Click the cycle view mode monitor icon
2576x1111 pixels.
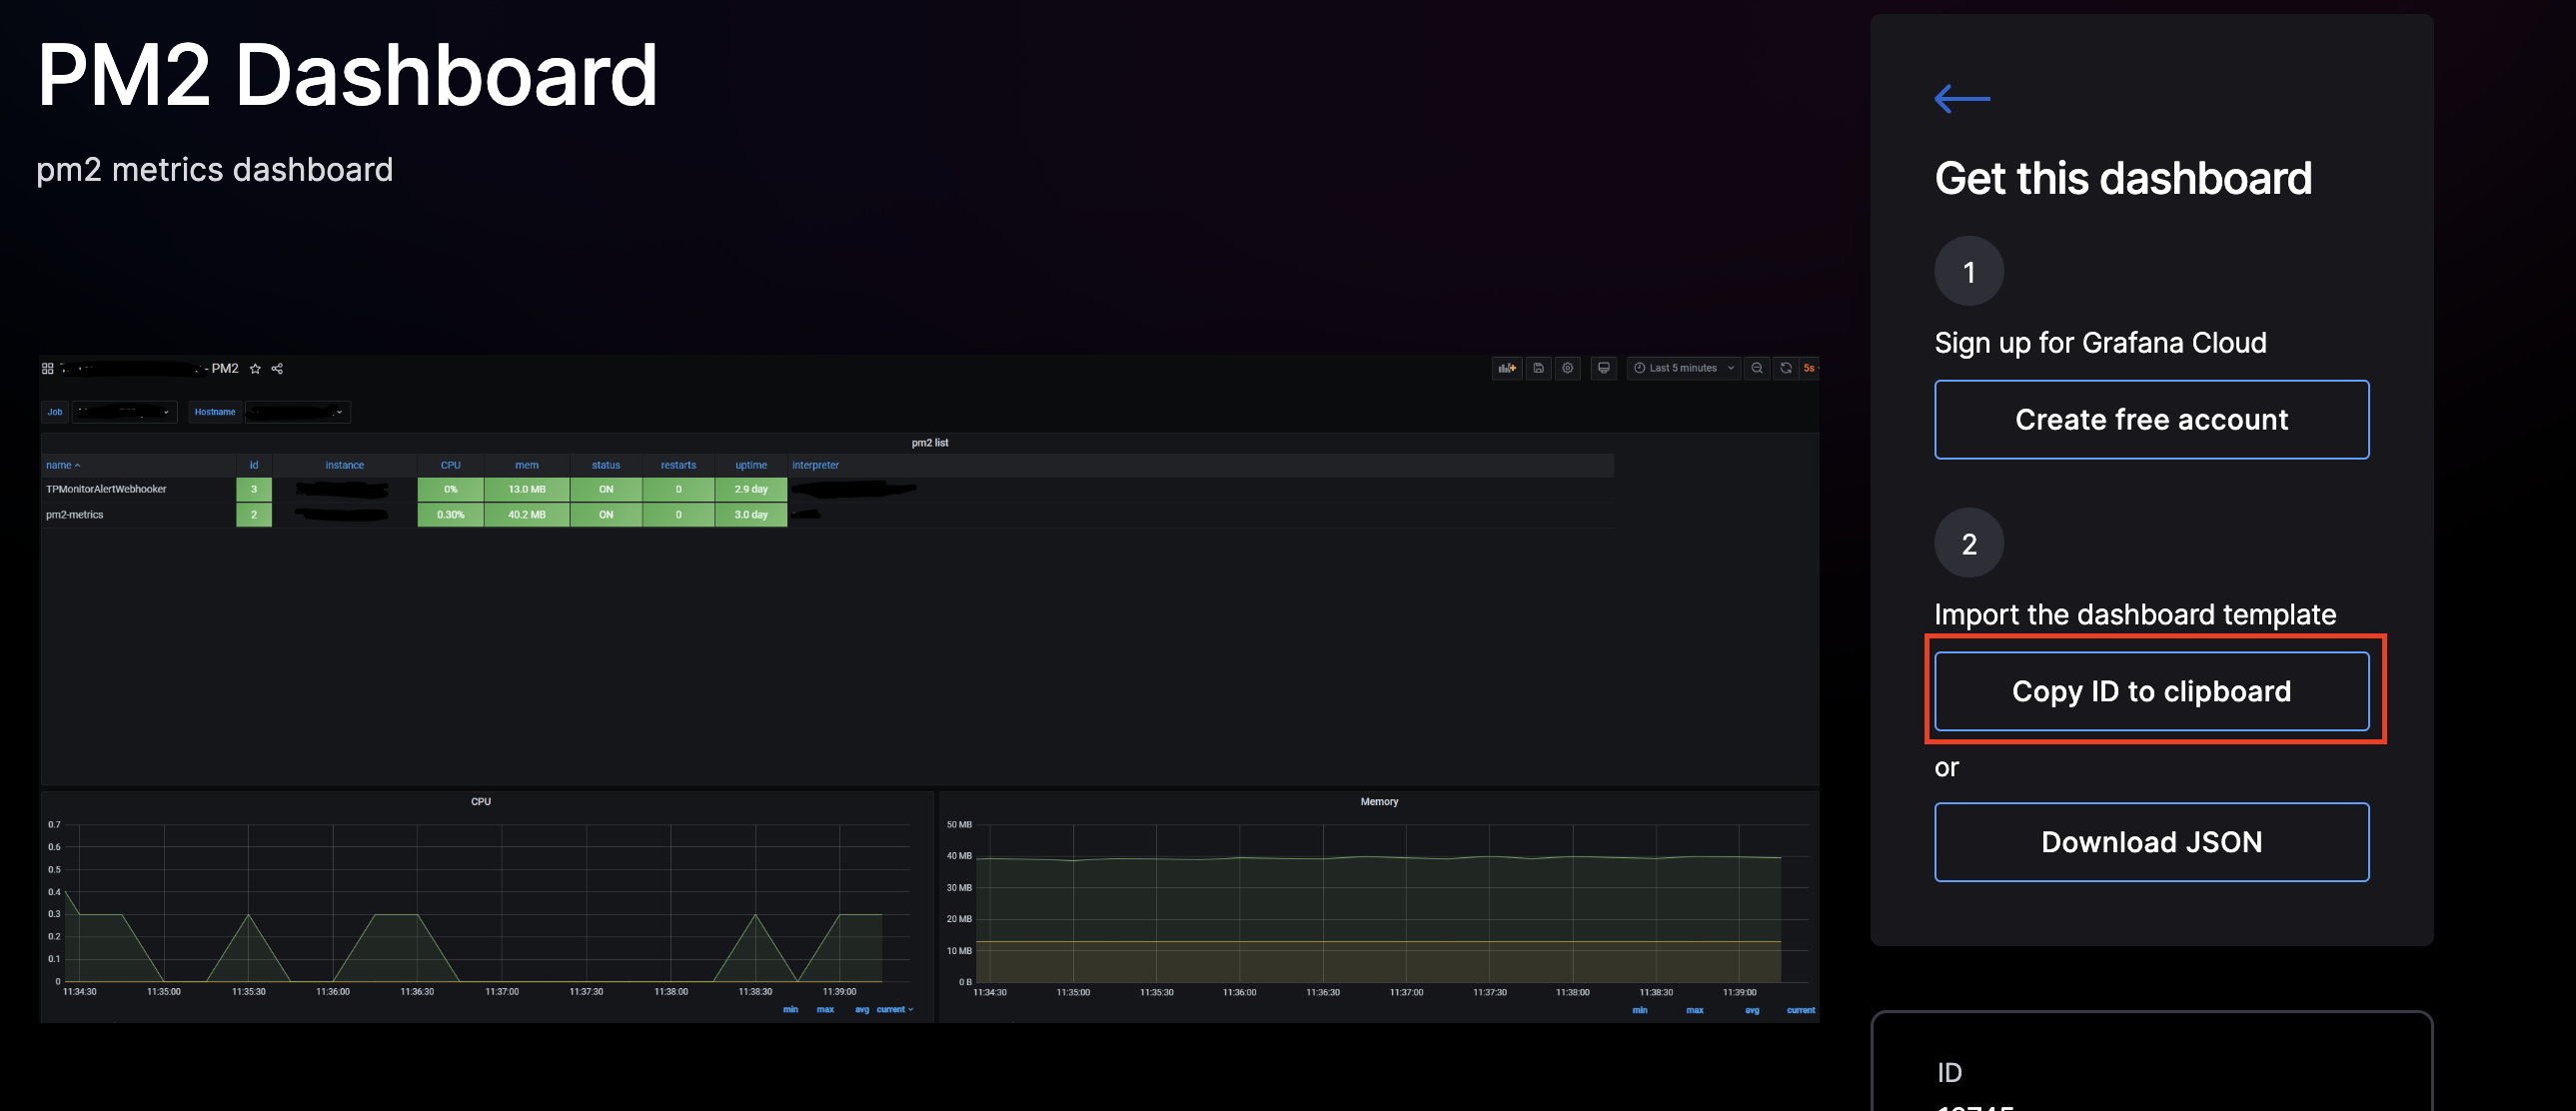1603,368
